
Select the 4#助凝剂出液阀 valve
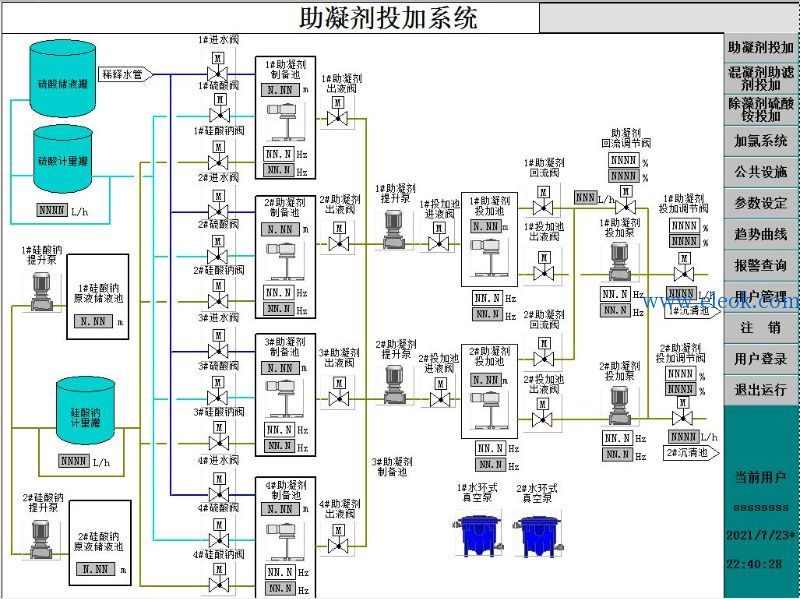338,541
